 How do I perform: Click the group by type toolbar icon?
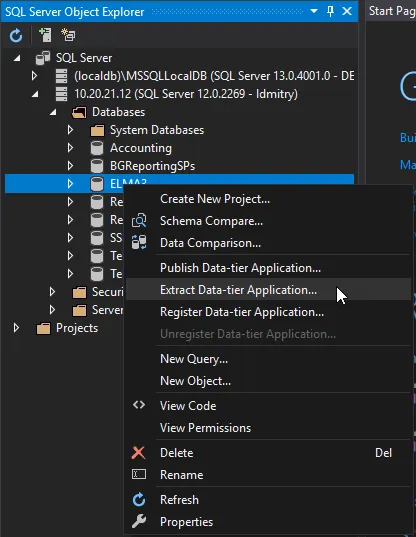click(x=68, y=35)
